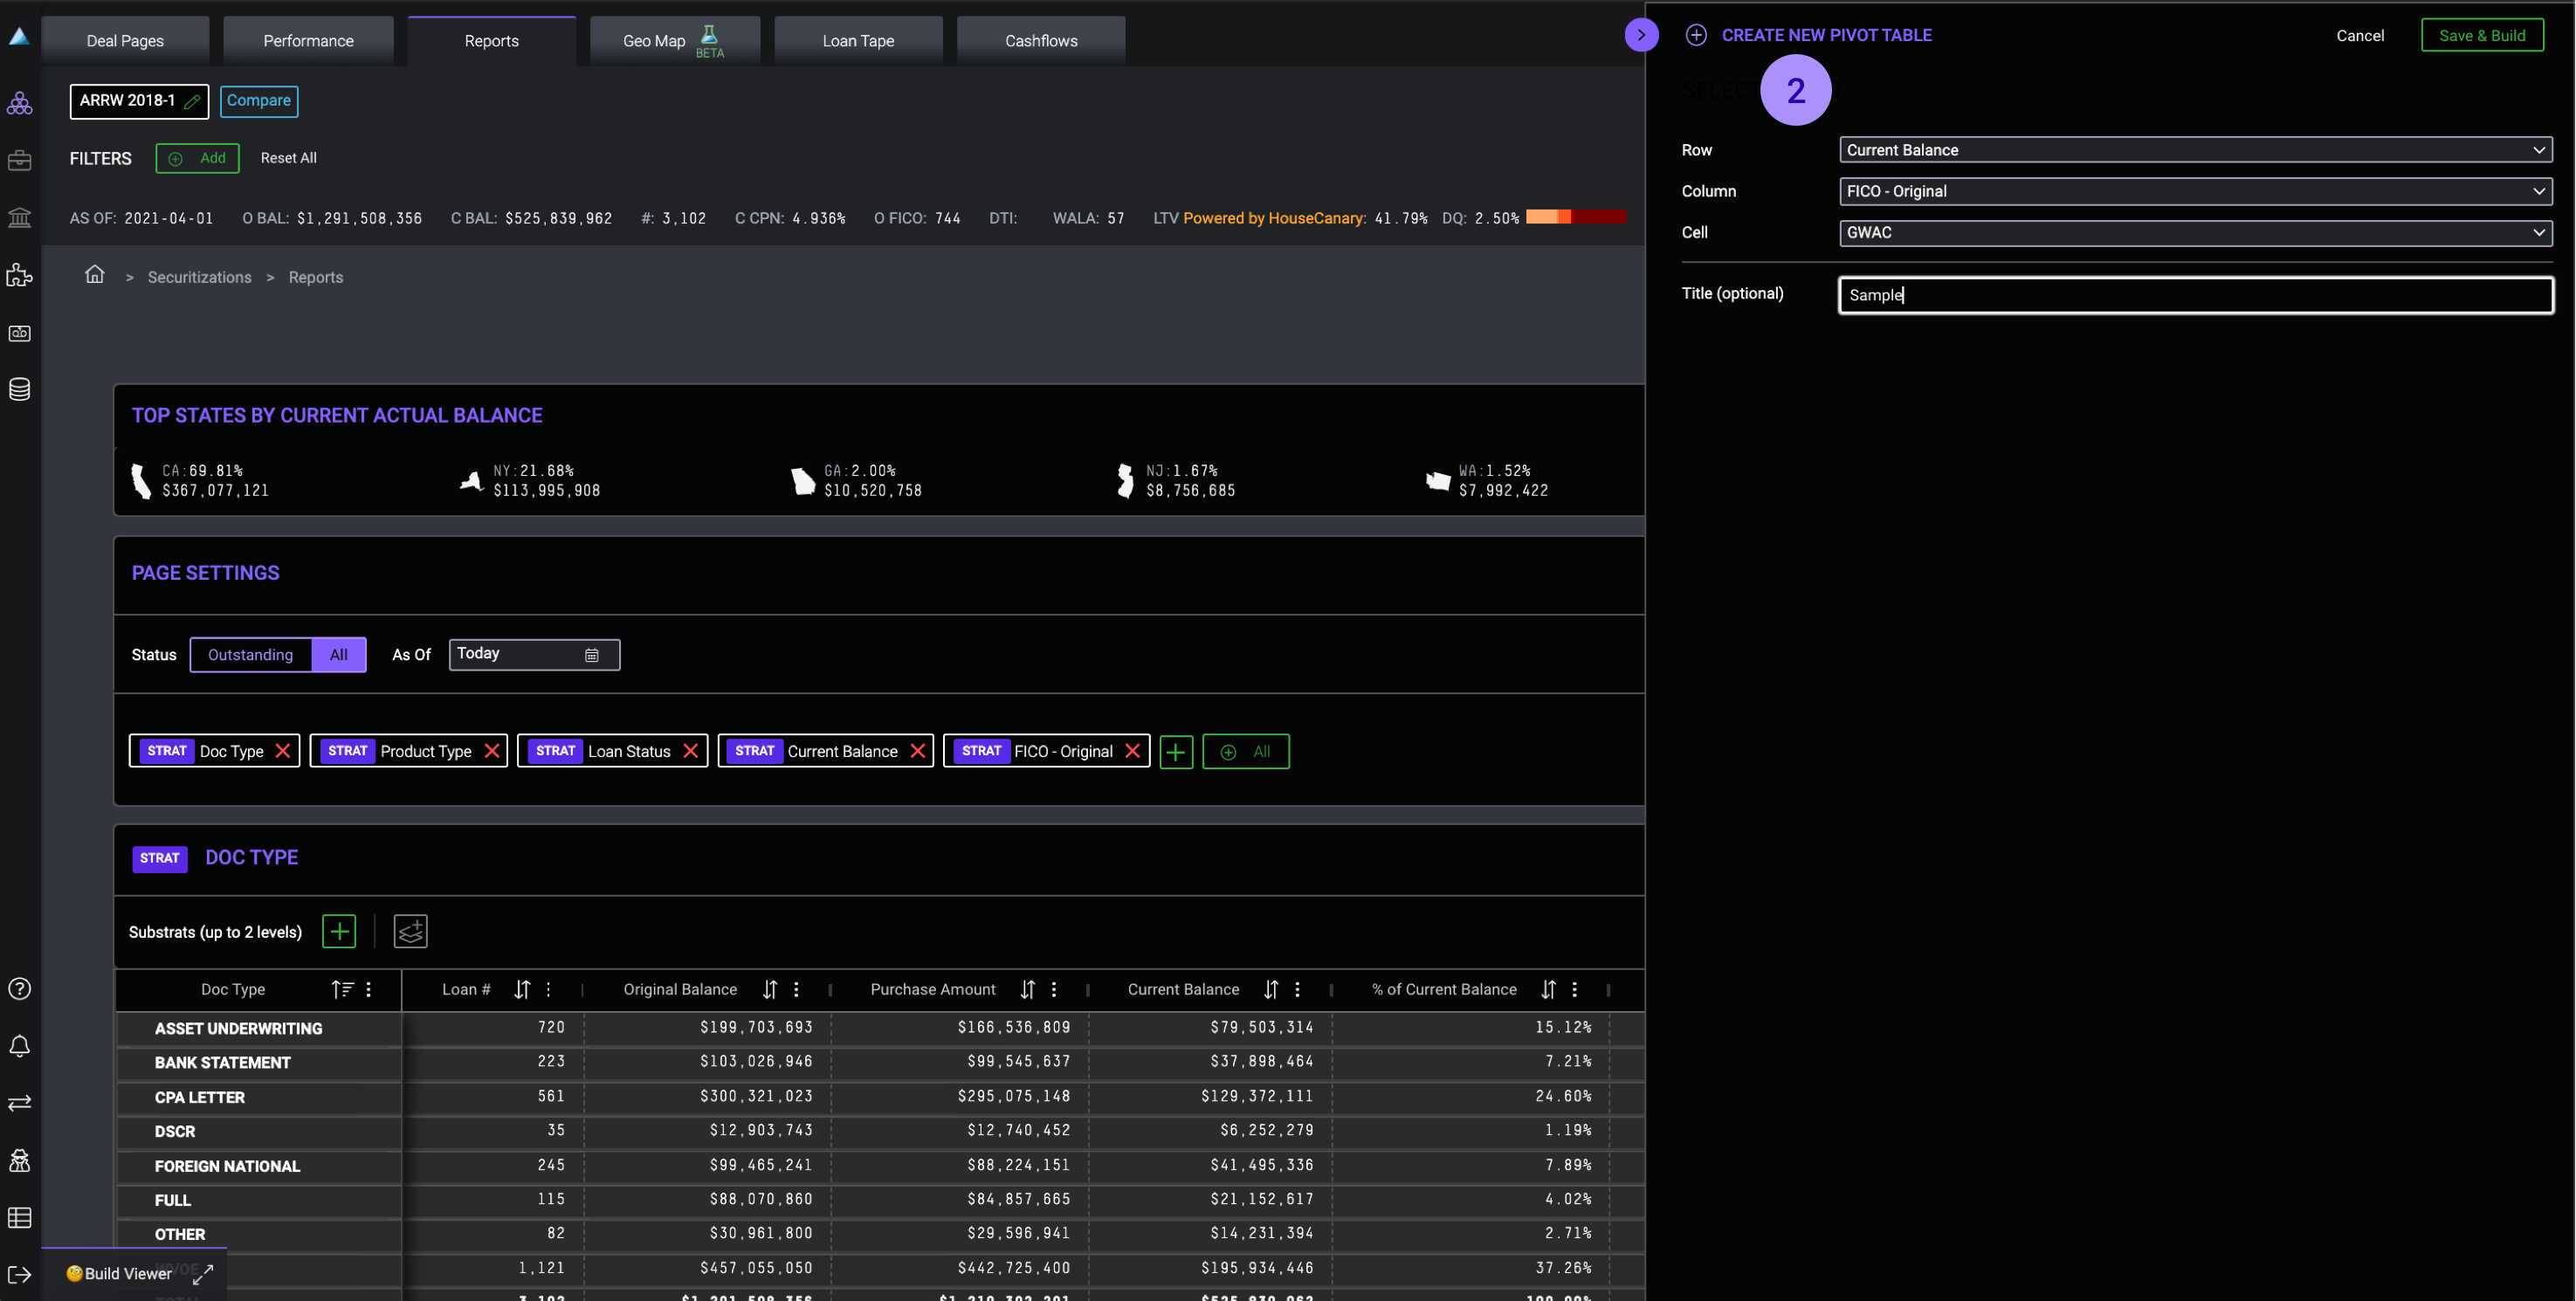2576x1301 pixels.
Task: Click the Title (optional) text field
Action: 2195,295
